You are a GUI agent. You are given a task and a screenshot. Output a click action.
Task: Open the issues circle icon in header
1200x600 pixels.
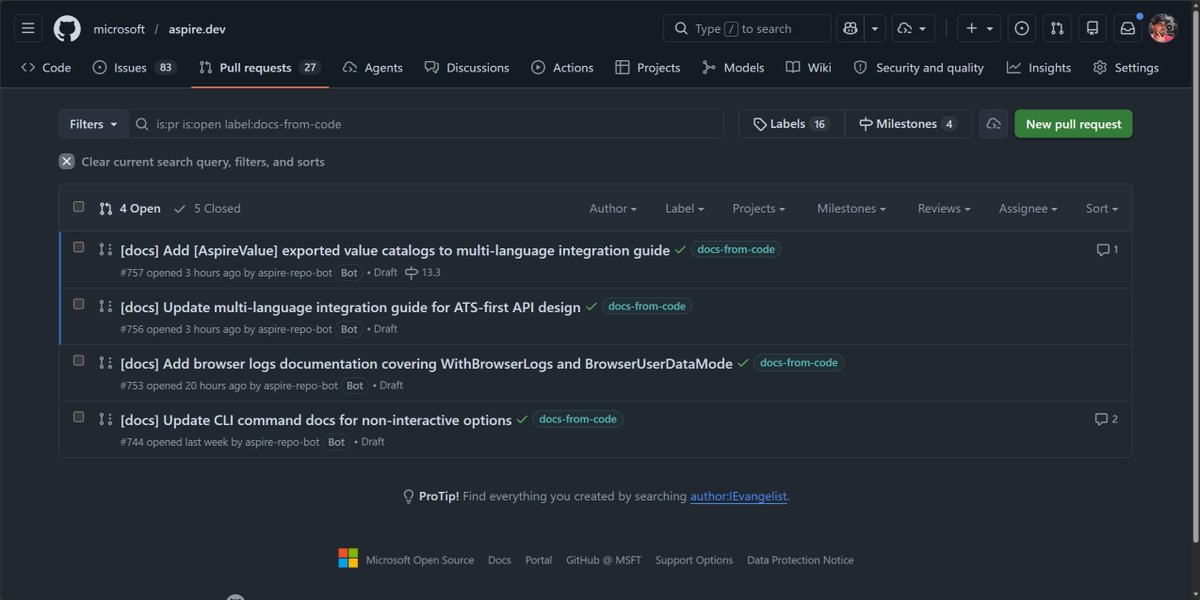1022,28
